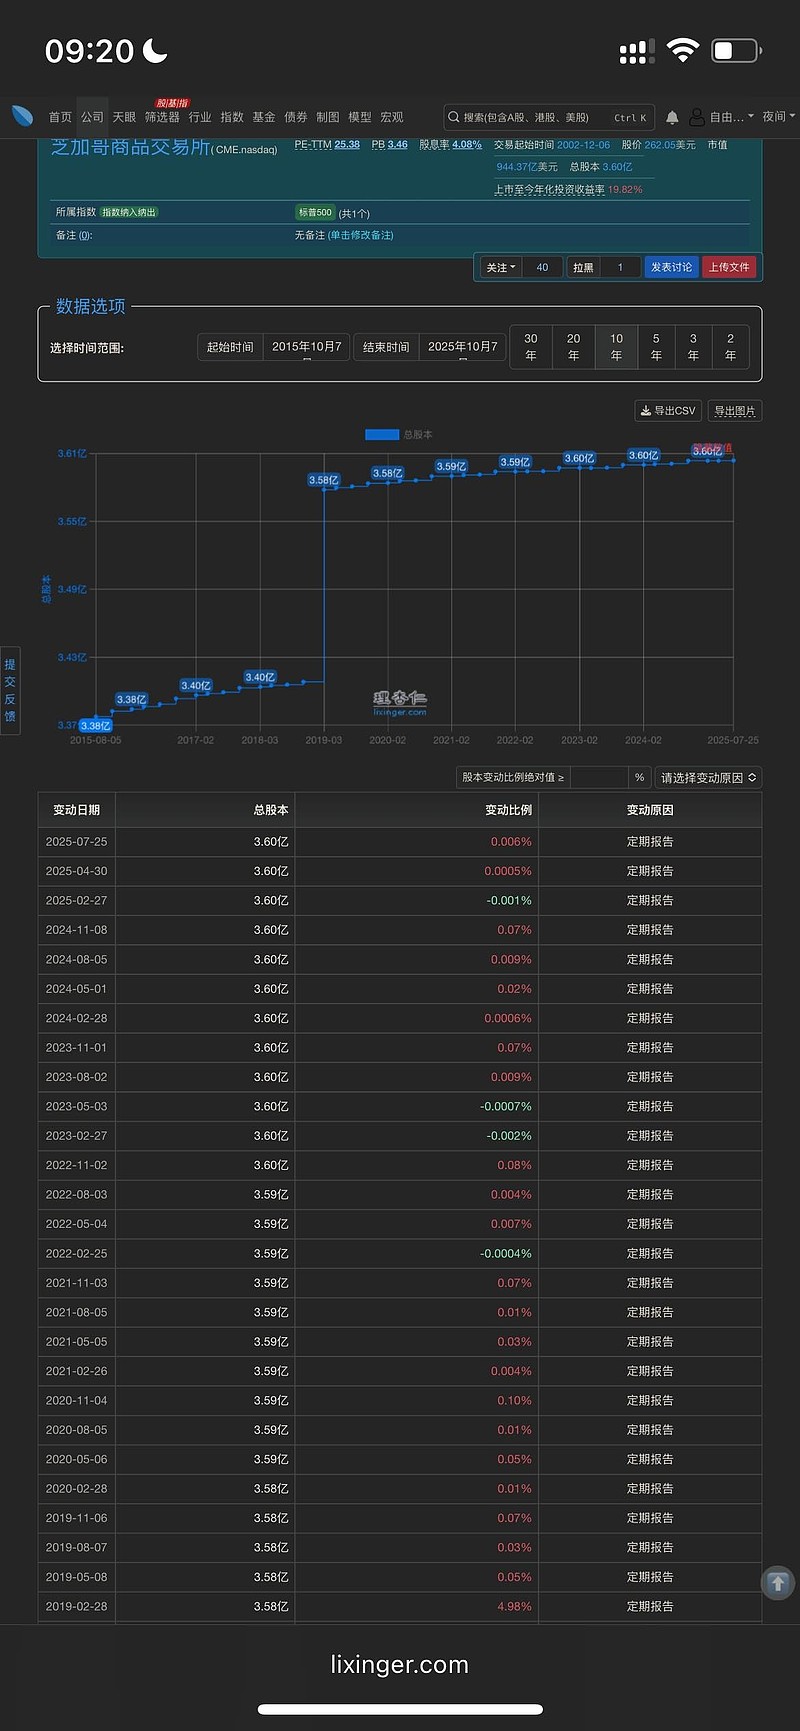
Task: Click the red 上传文件 button
Action: [729, 267]
